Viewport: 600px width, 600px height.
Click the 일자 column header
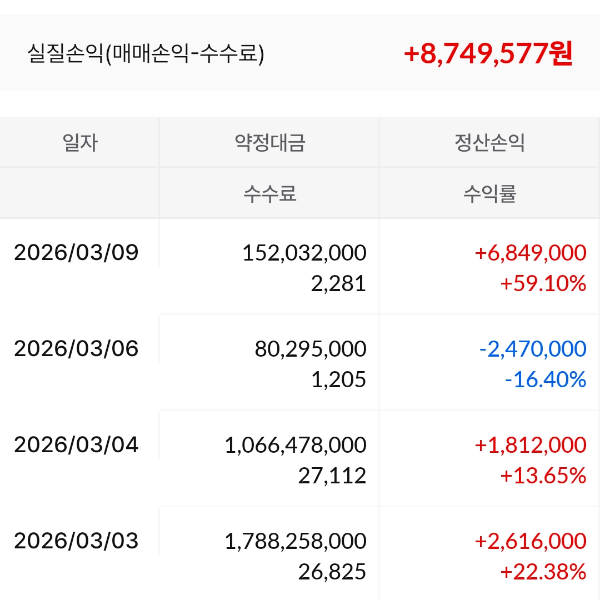(x=80, y=143)
